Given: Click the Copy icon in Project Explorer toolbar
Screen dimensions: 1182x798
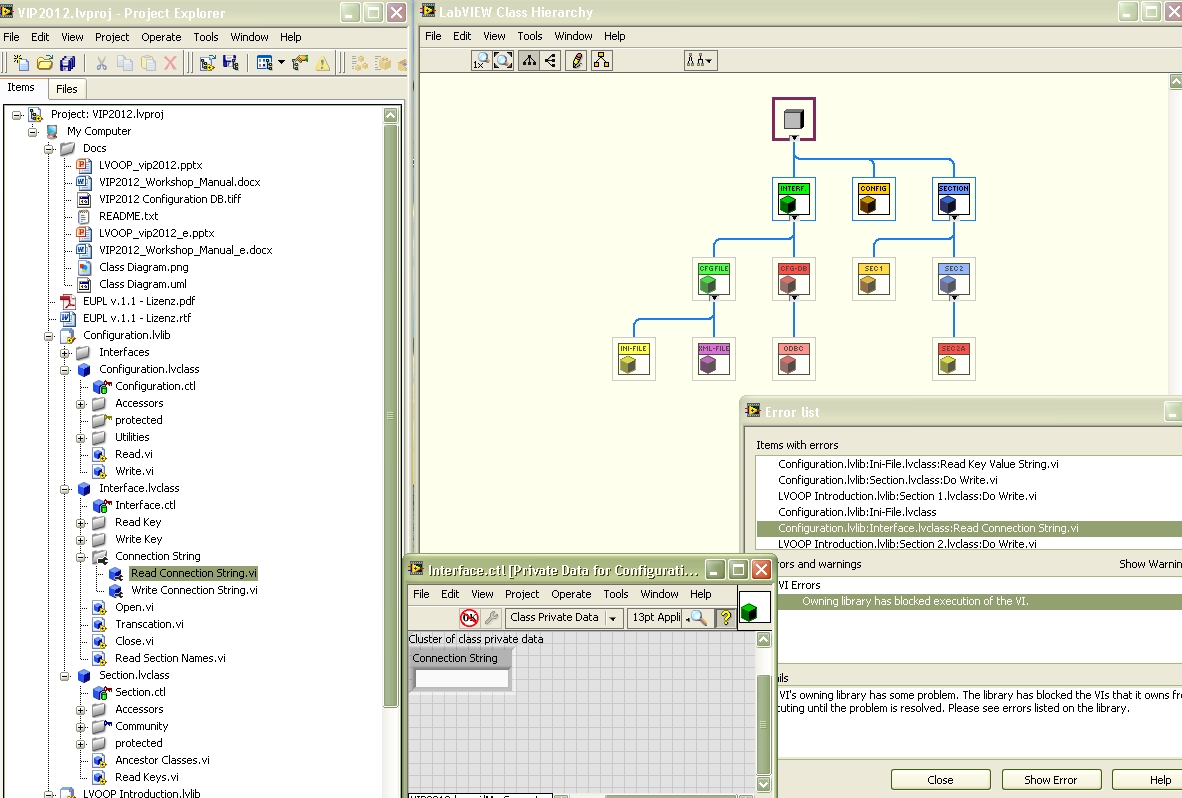Looking at the screenshot, I should click(x=124, y=63).
